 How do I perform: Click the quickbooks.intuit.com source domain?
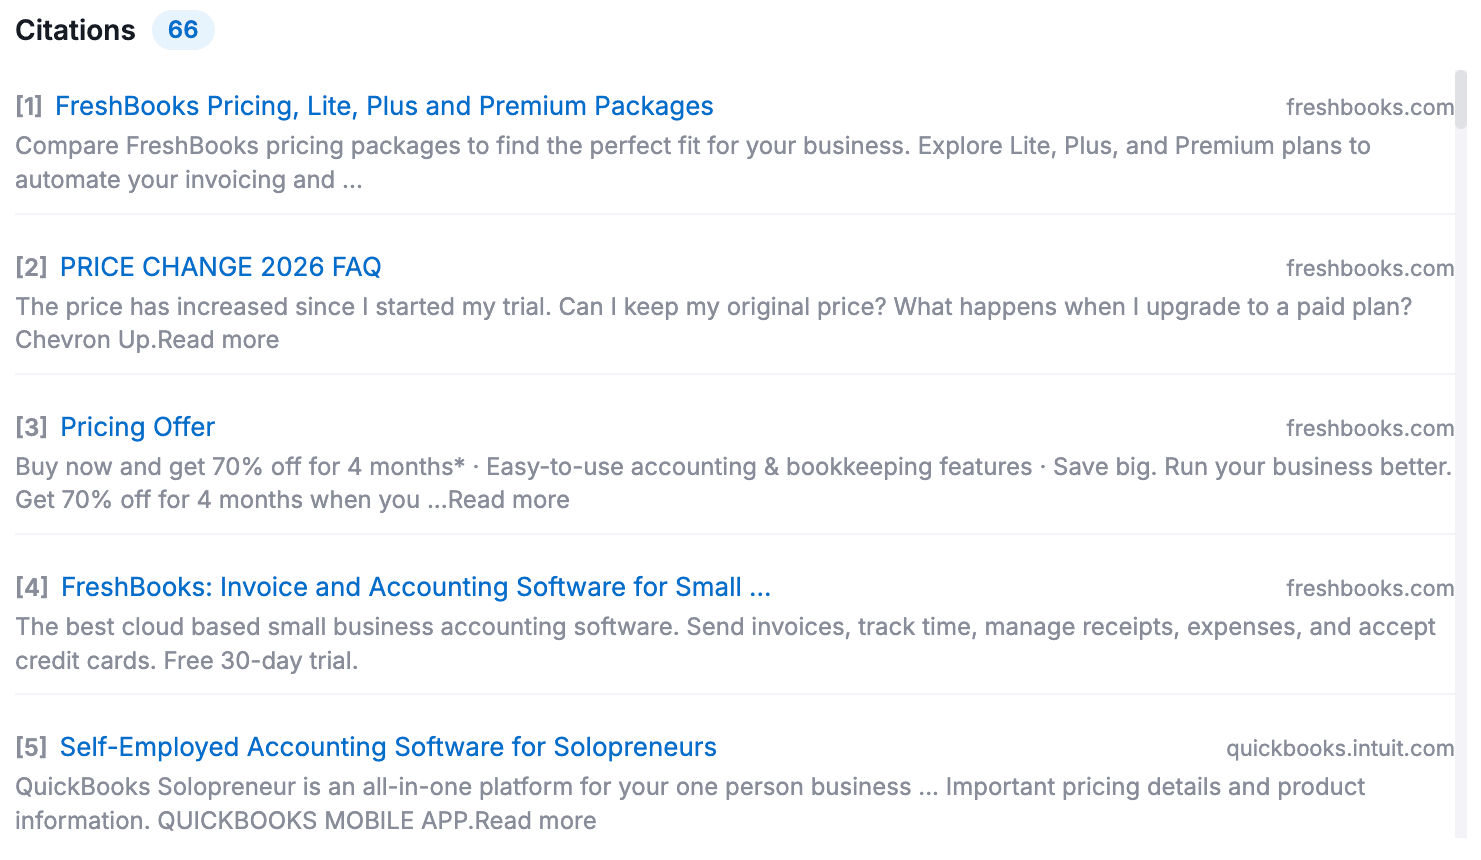click(x=1339, y=748)
